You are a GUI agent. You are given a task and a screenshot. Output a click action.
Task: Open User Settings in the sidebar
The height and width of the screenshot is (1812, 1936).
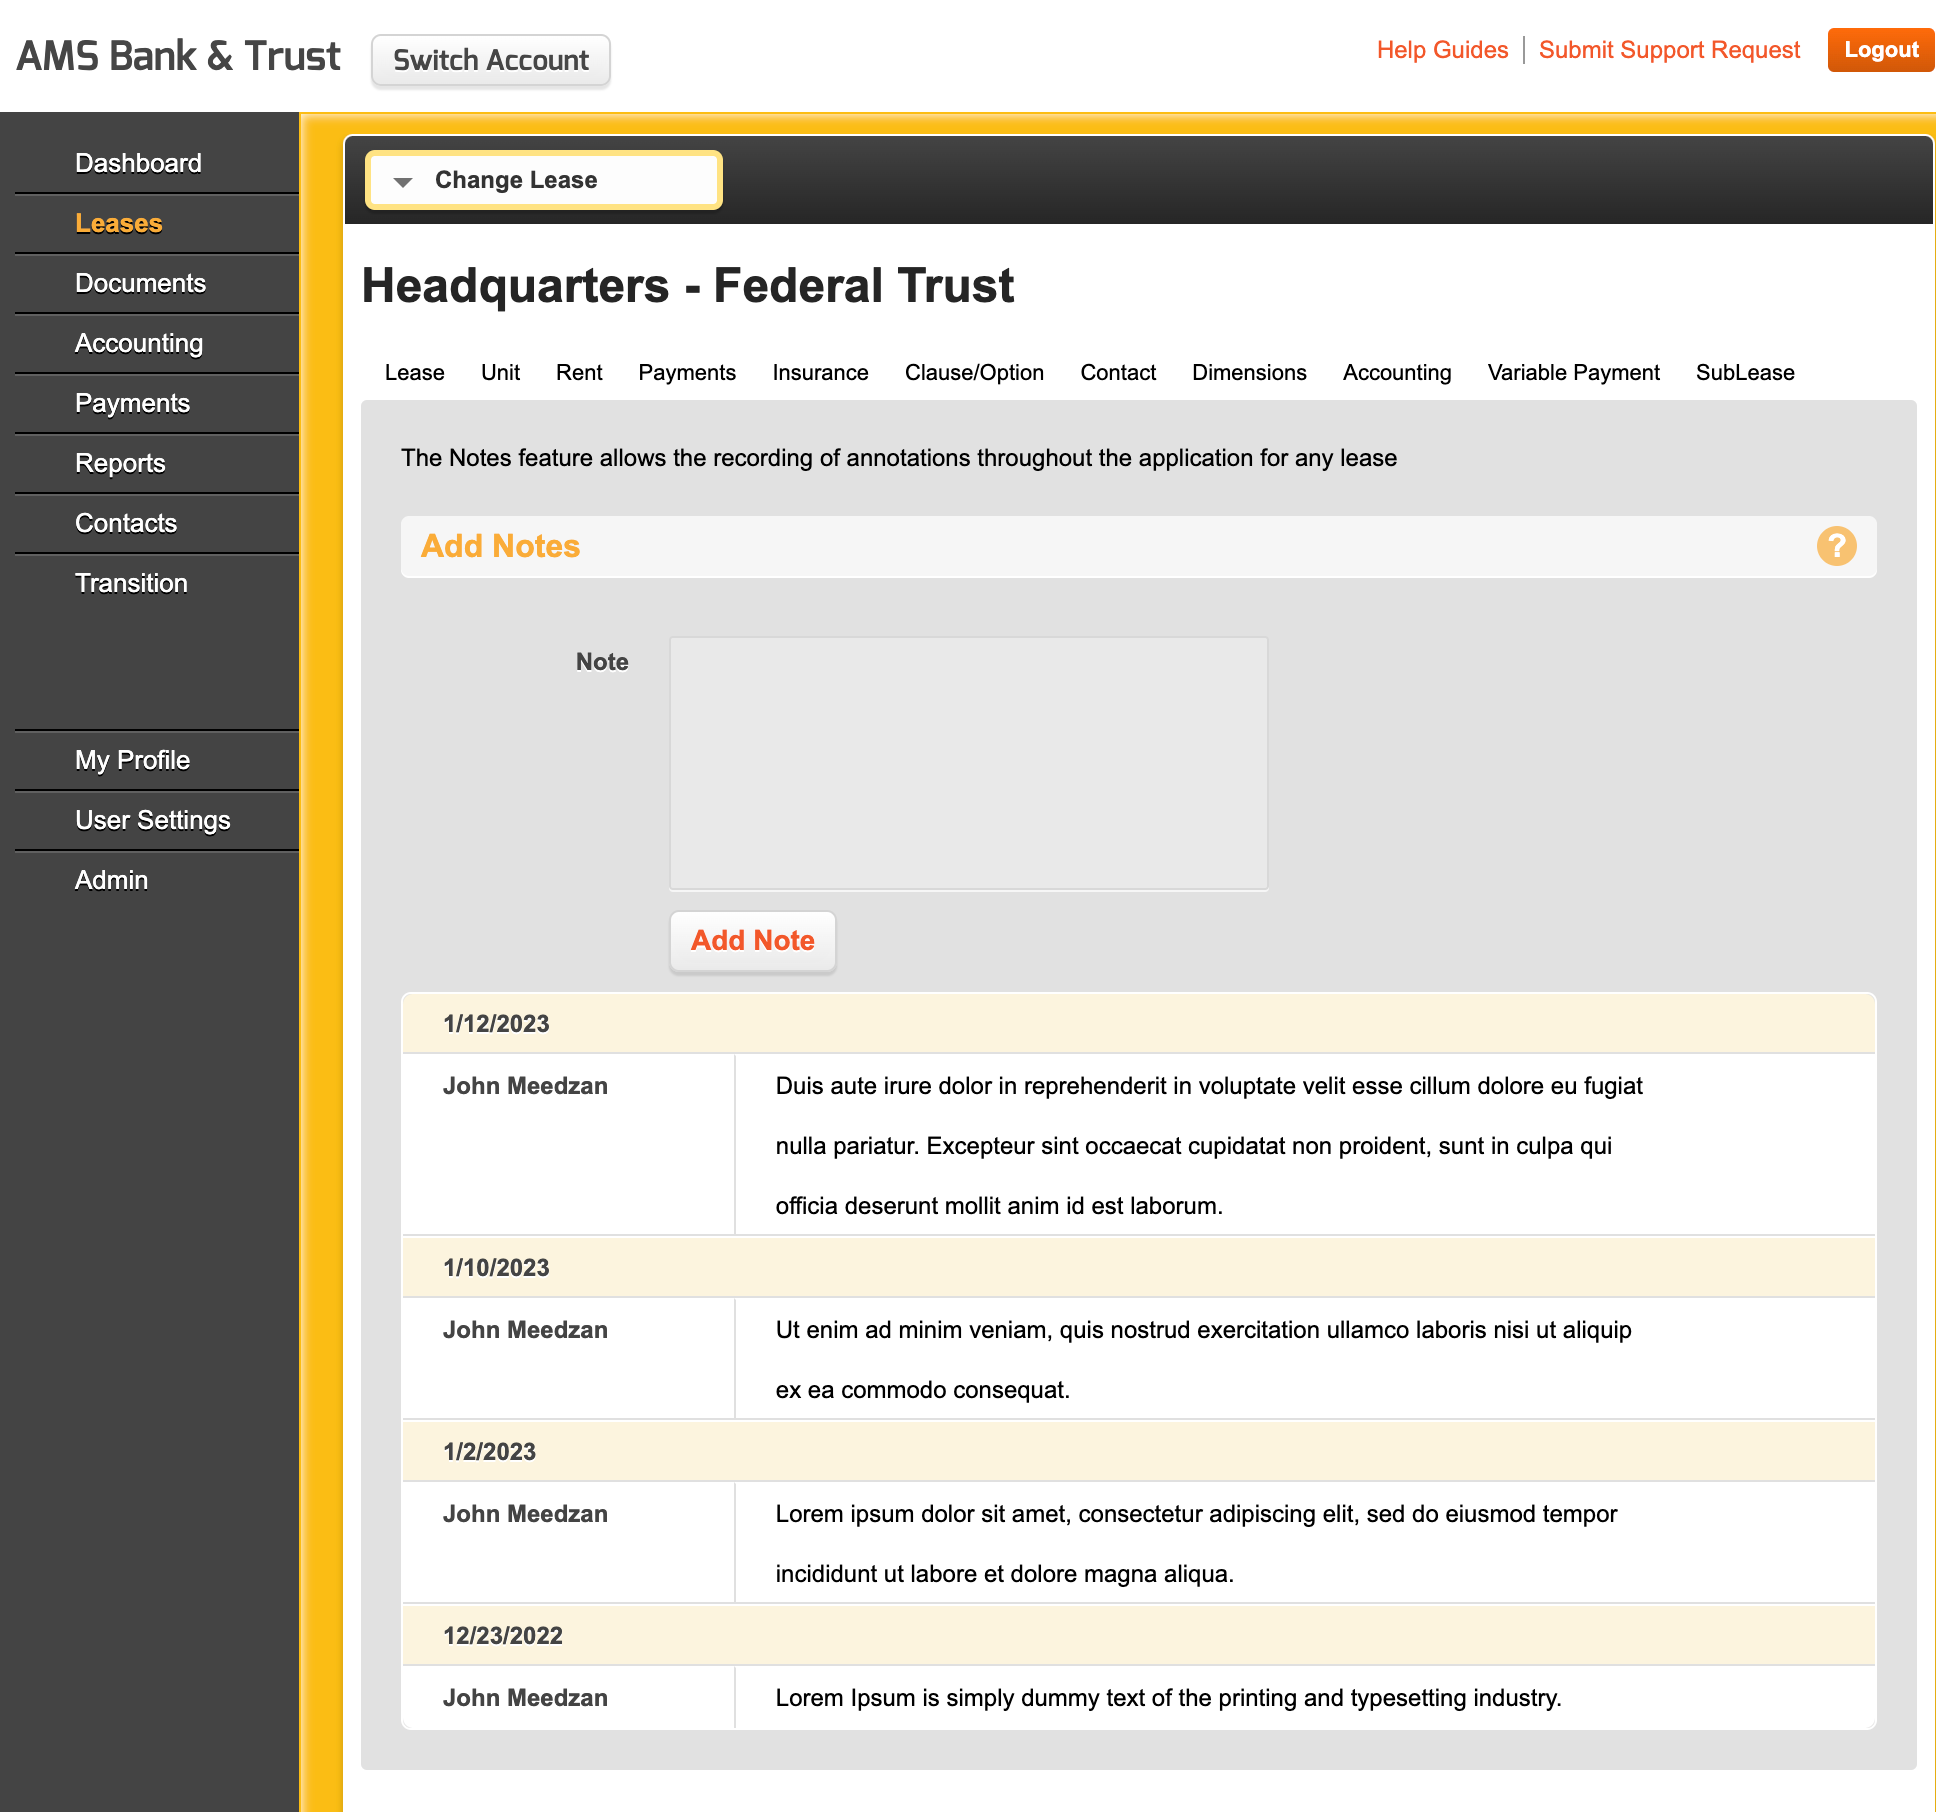pos(152,820)
